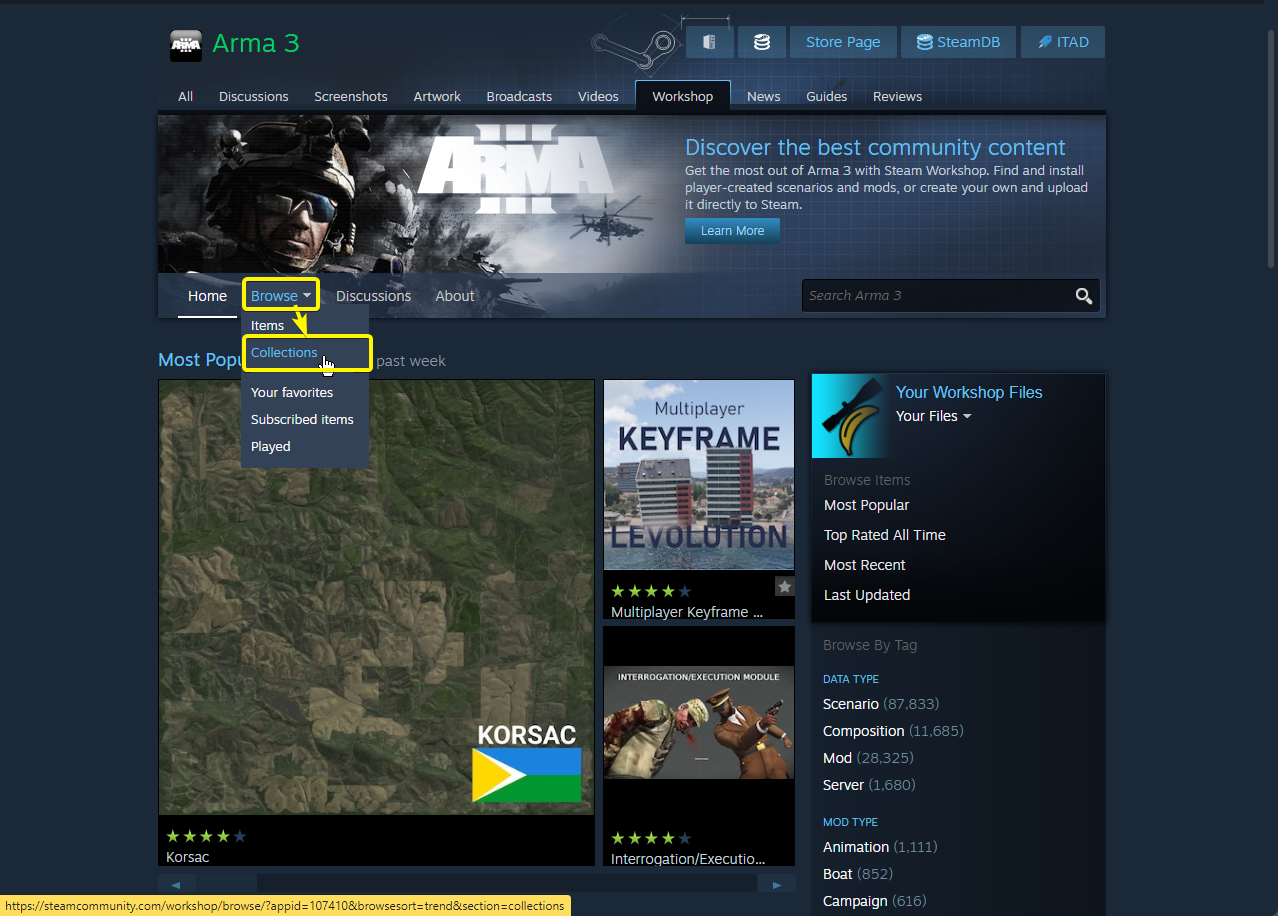Choose Items from the Browse menu
1278x916 pixels.
click(x=267, y=325)
